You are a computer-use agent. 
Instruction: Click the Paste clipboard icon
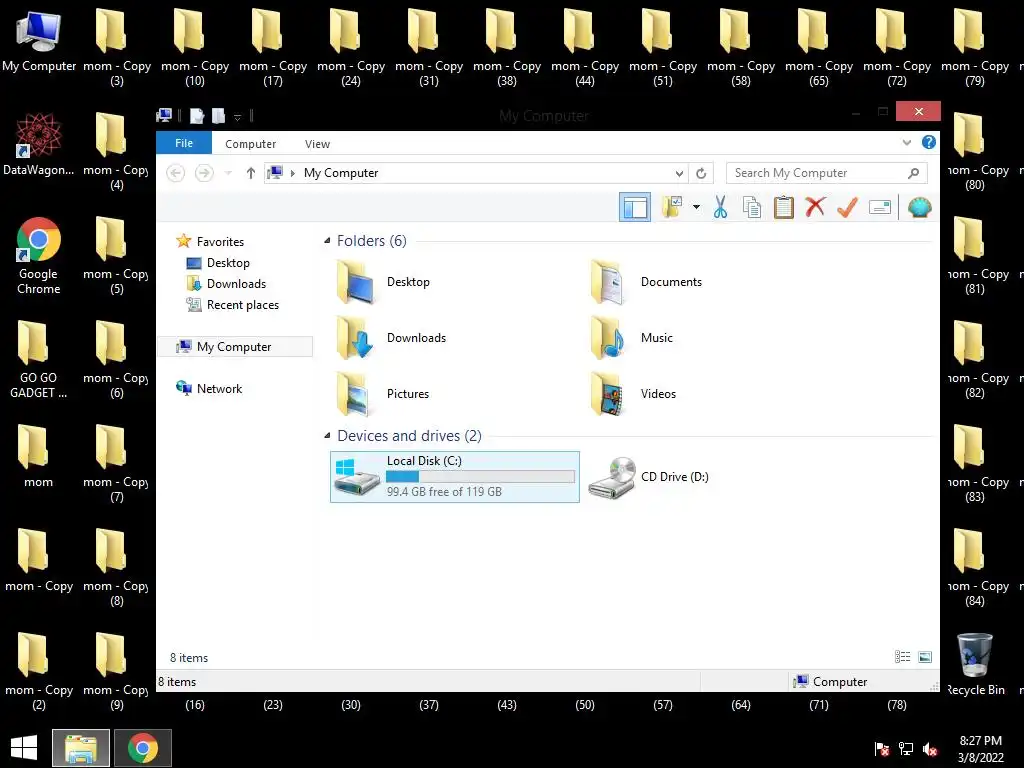784,207
